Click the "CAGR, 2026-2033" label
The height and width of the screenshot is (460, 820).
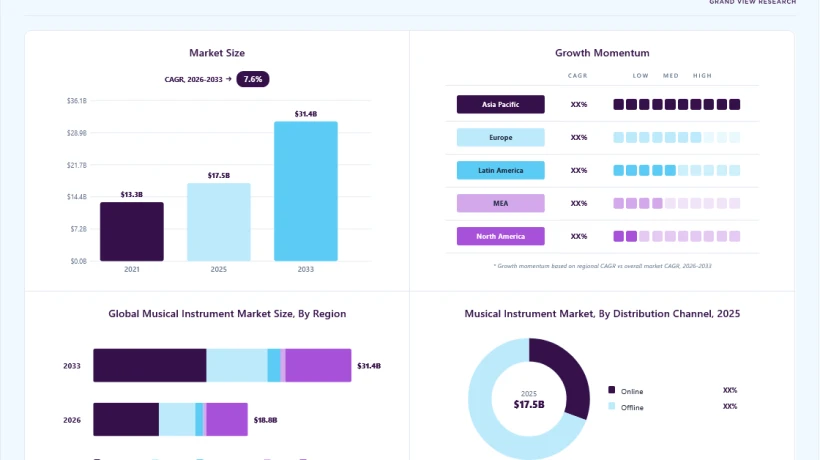(193, 79)
